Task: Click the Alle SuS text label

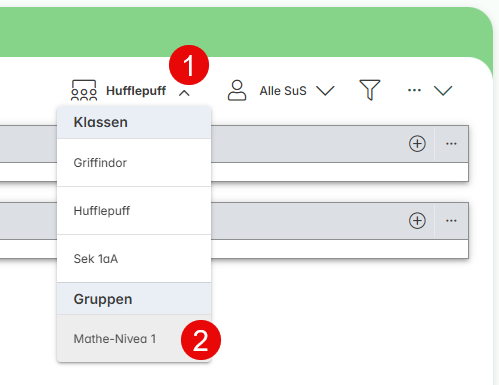Action: tap(283, 91)
